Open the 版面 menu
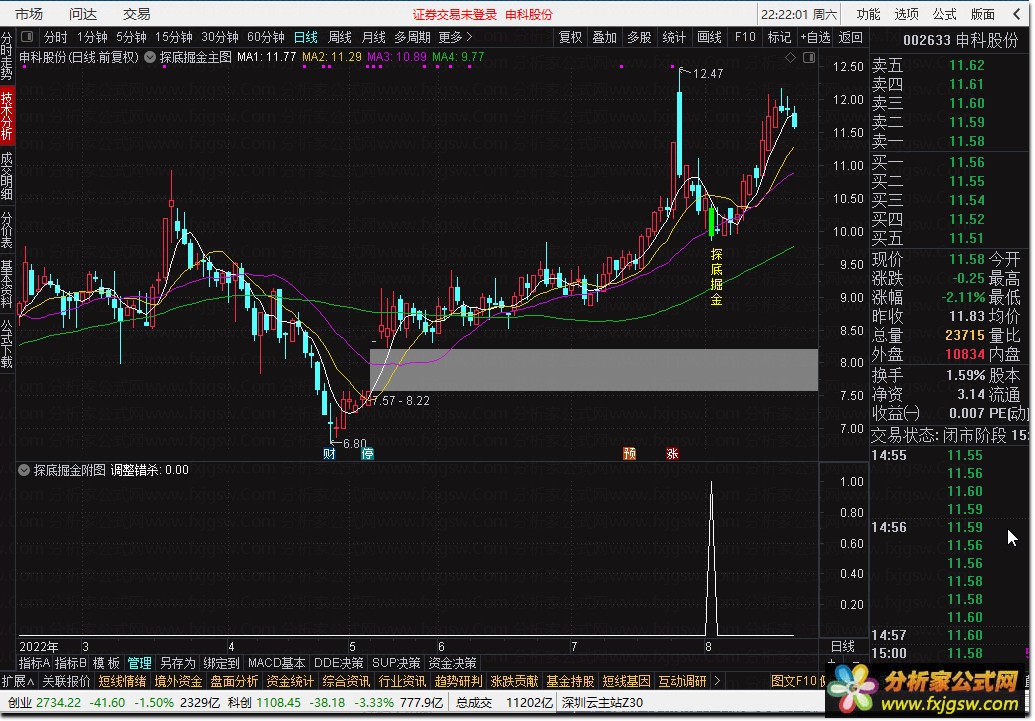This screenshot has height=721, width=1035. pos(983,14)
